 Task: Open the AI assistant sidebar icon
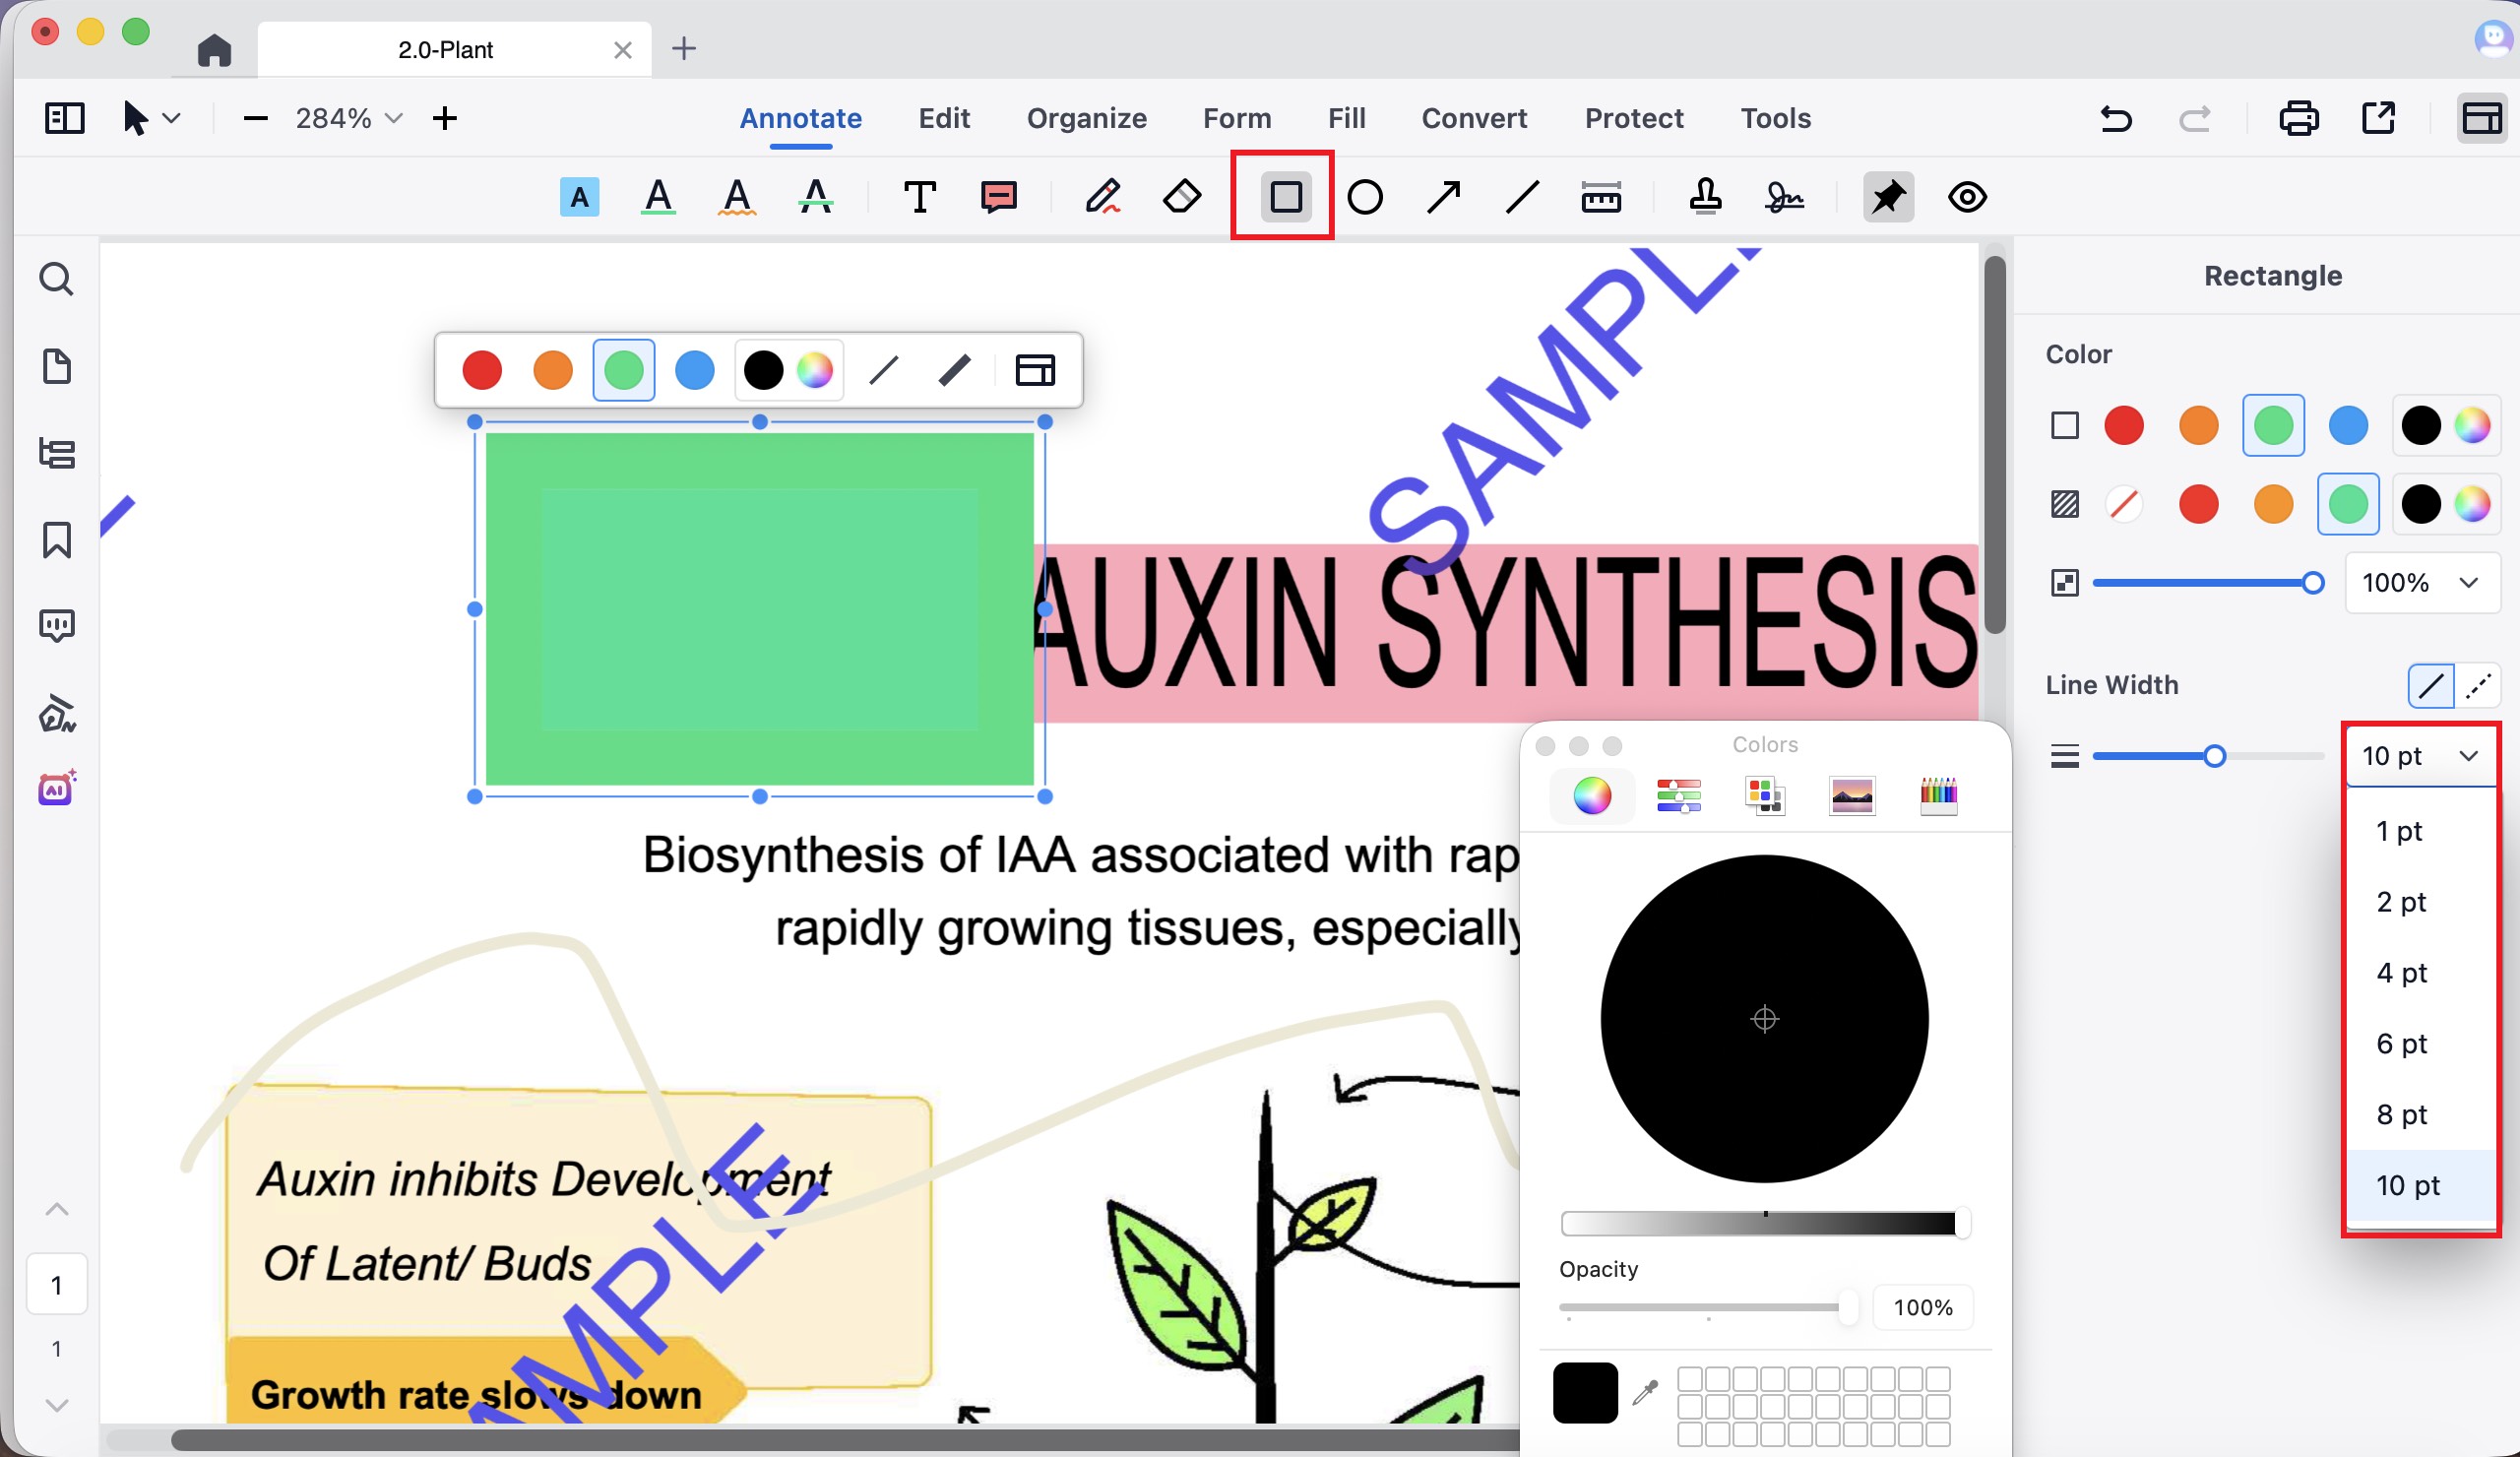coord(56,789)
